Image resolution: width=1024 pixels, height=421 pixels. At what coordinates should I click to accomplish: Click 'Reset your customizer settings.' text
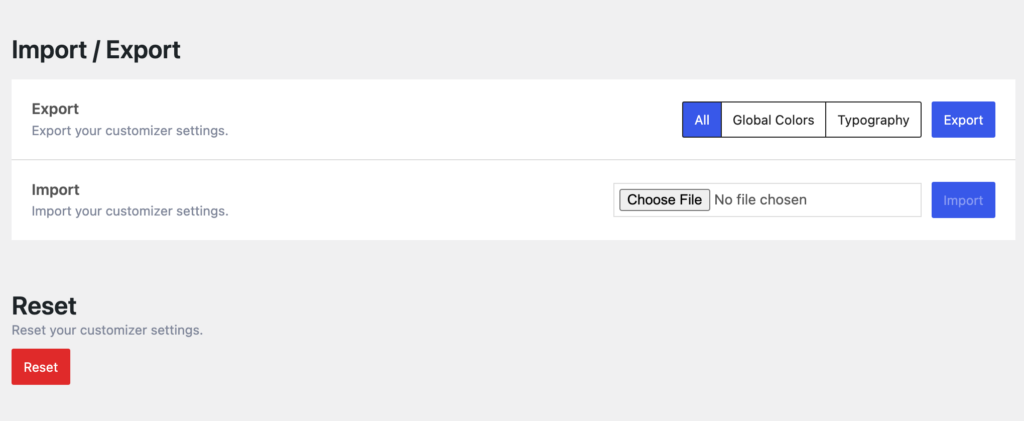pos(107,329)
